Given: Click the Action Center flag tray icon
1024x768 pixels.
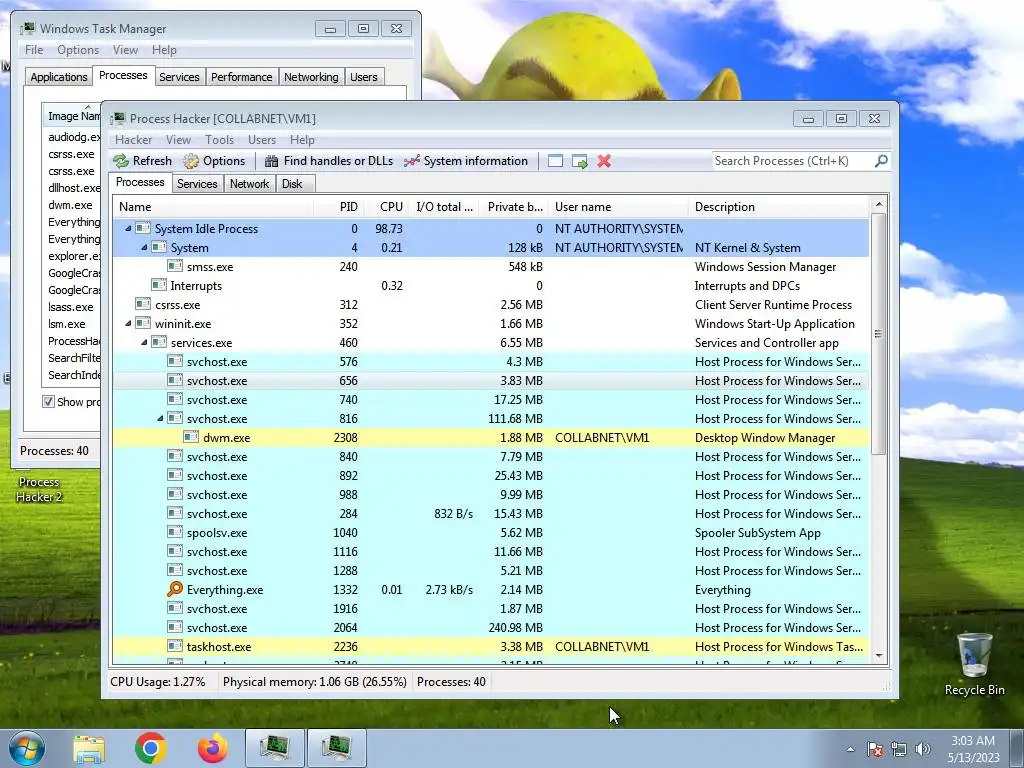Looking at the screenshot, I should (874, 749).
